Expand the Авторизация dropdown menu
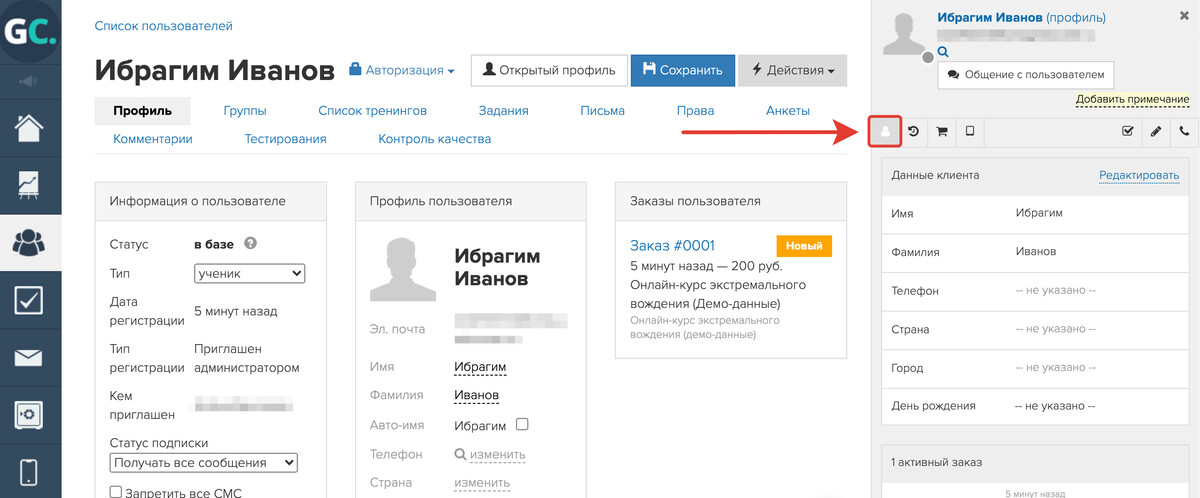The height and width of the screenshot is (498, 1200). [x=402, y=71]
